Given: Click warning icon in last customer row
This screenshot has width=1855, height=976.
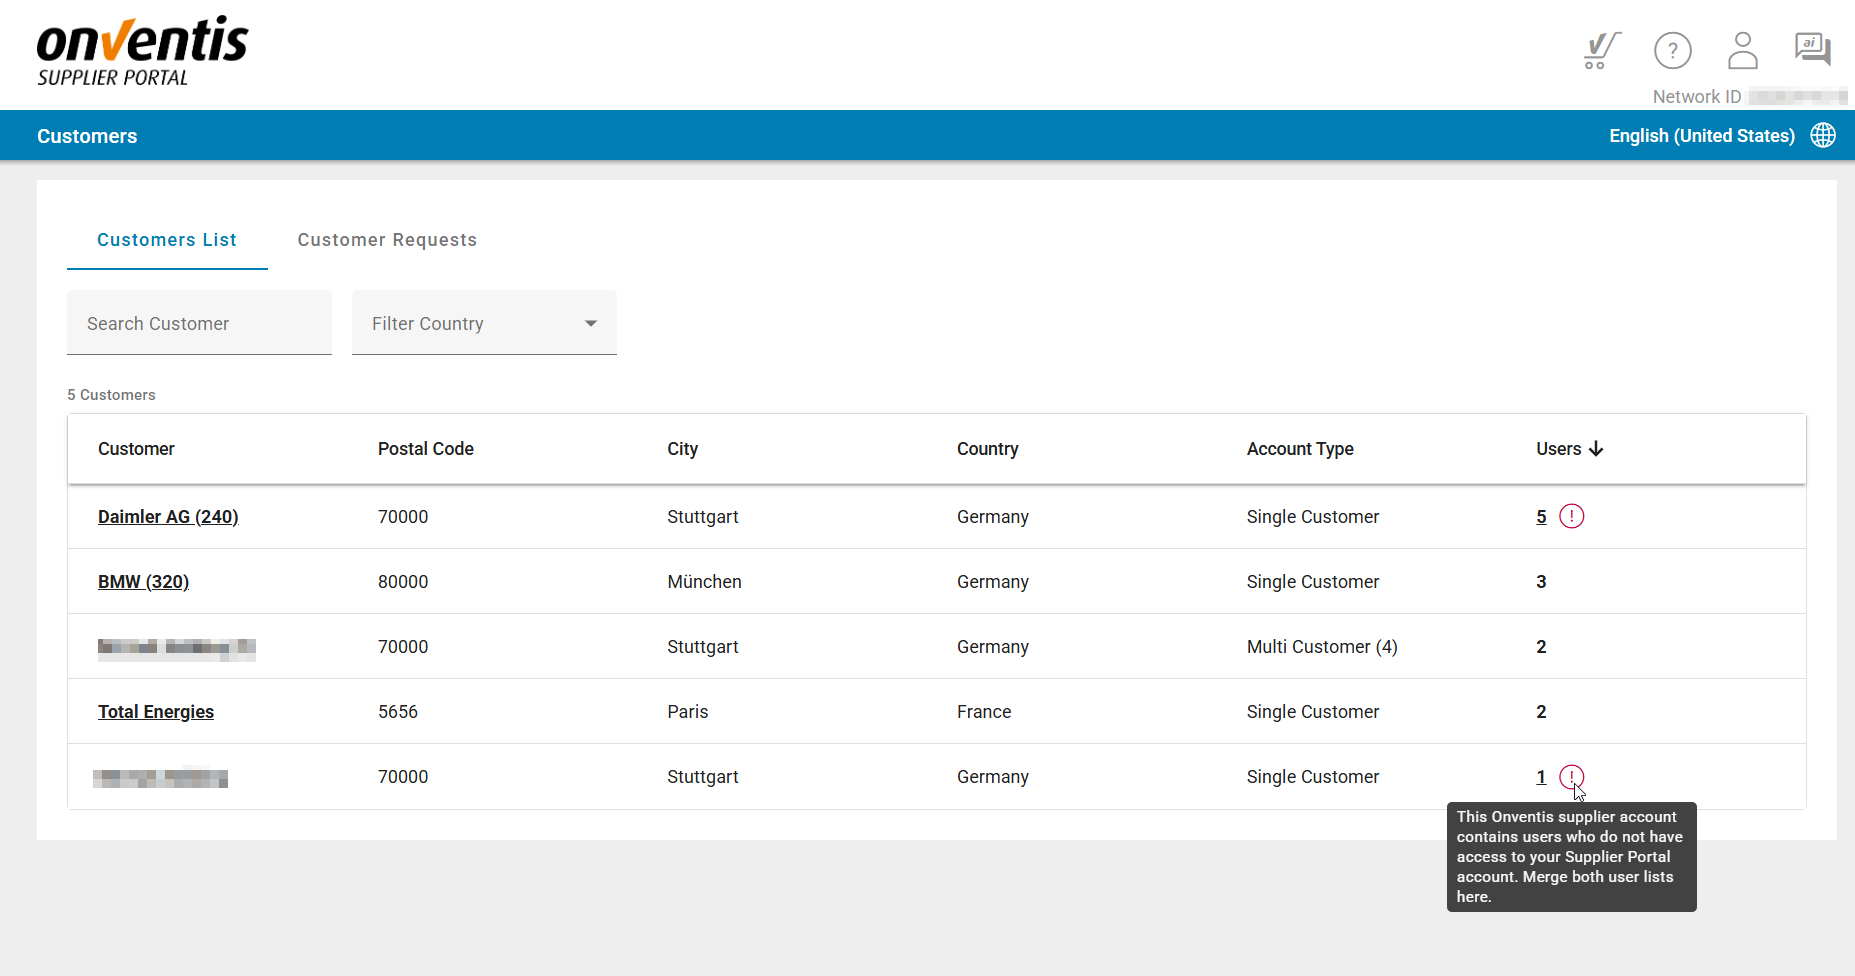Looking at the screenshot, I should click(x=1571, y=777).
